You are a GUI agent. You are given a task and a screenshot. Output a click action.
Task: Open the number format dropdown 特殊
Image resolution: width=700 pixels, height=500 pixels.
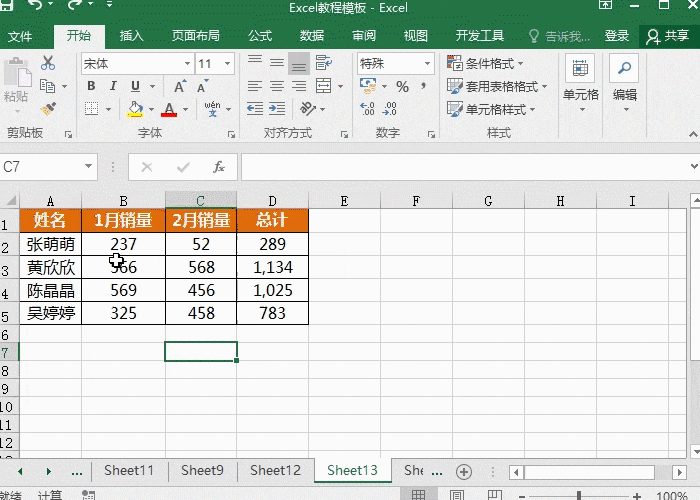[x=395, y=63]
